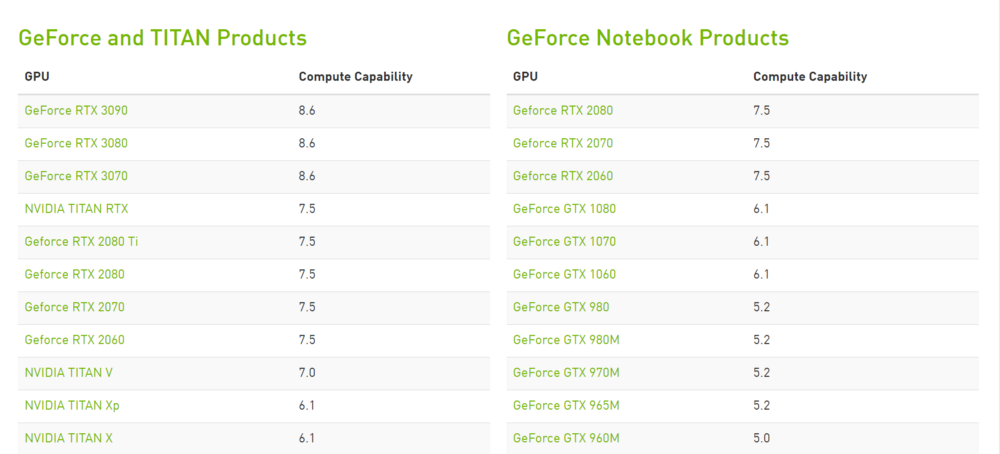Open the GeForce RTX 3090 link
This screenshot has height=454, width=1000.
pyautogui.click(x=76, y=110)
